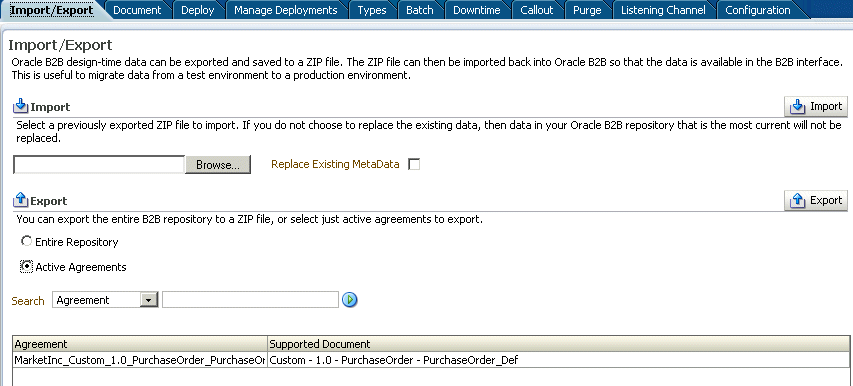Run the agreement search with green arrow
This screenshot has height=386, width=853.
pyautogui.click(x=349, y=300)
